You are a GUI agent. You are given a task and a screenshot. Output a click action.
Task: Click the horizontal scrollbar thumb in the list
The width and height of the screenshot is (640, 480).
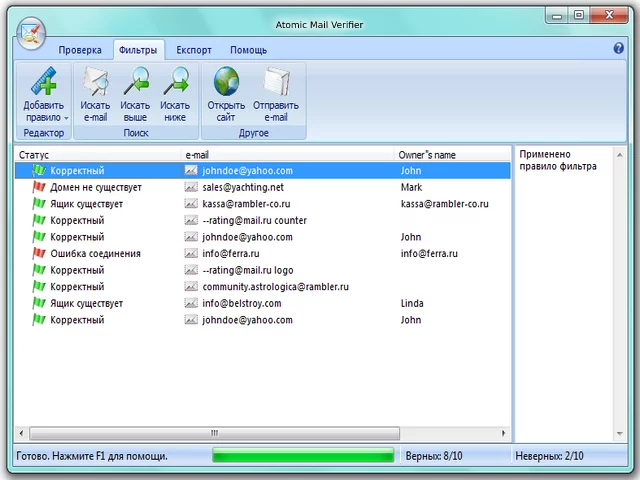click(215, 433)
